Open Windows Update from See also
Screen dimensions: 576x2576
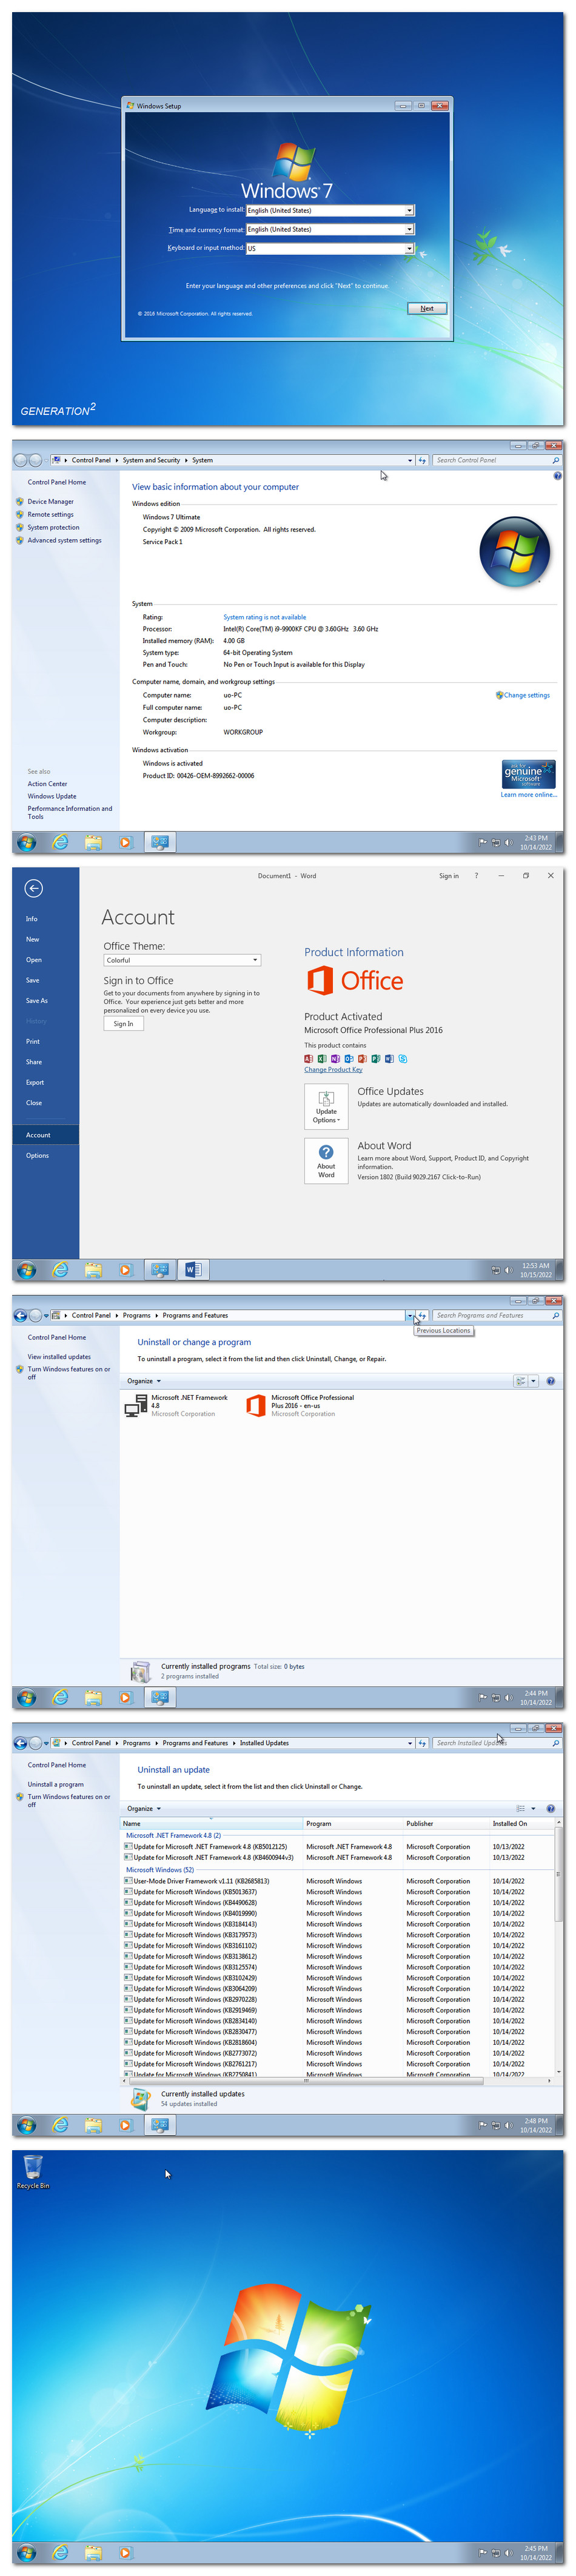pyautogui.click(x=52, y=796)
